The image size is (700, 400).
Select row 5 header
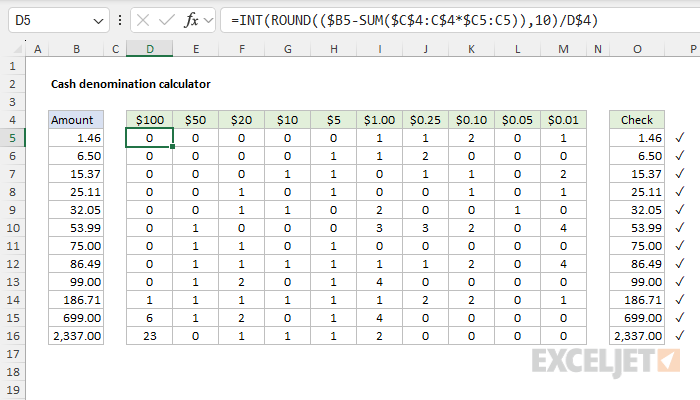point(12,138)
